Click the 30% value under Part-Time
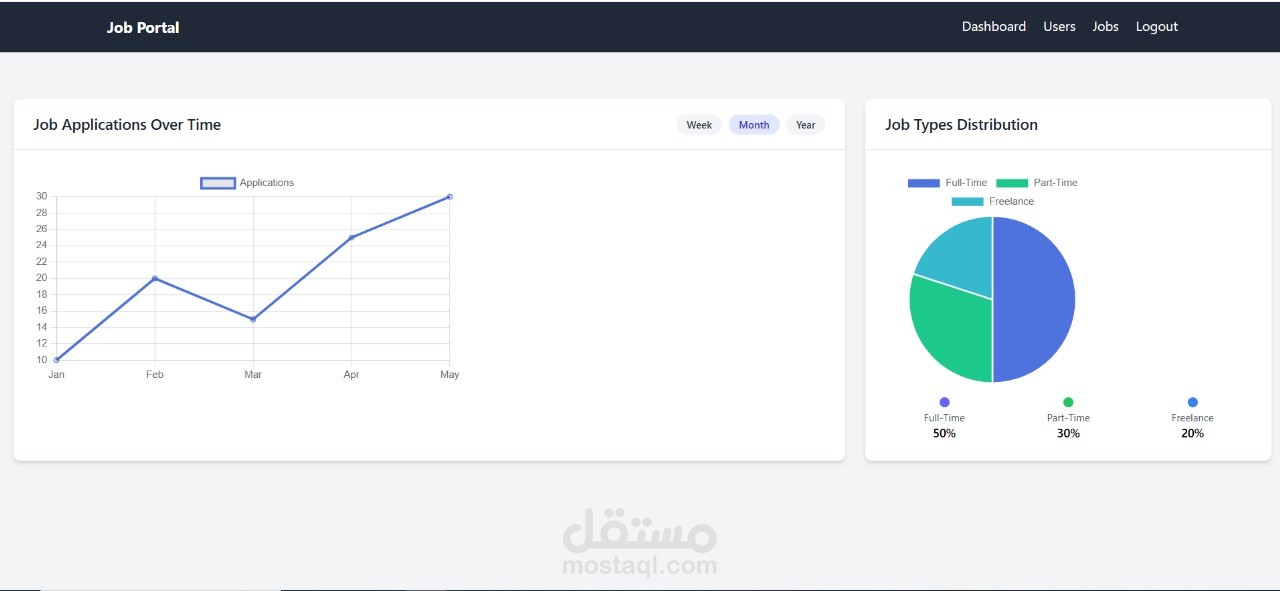 (x=1068, y=433)
